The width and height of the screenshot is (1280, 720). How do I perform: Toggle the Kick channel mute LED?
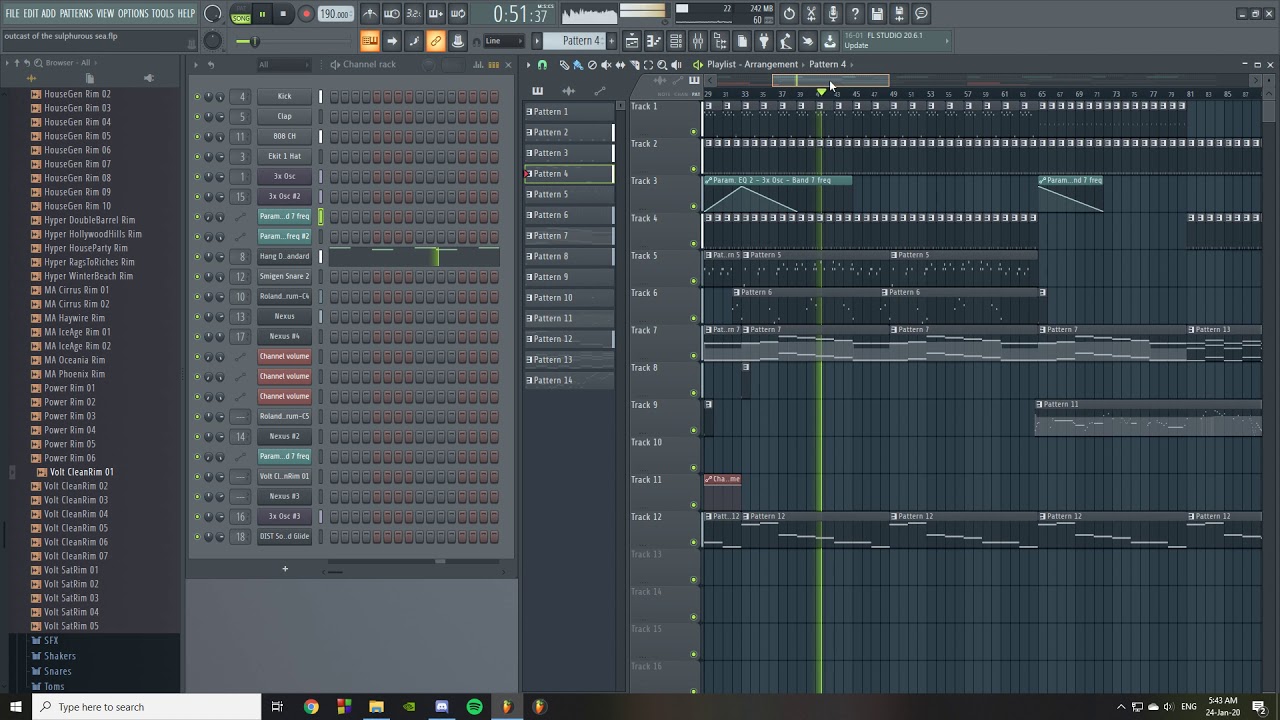[x=197, y=97]
